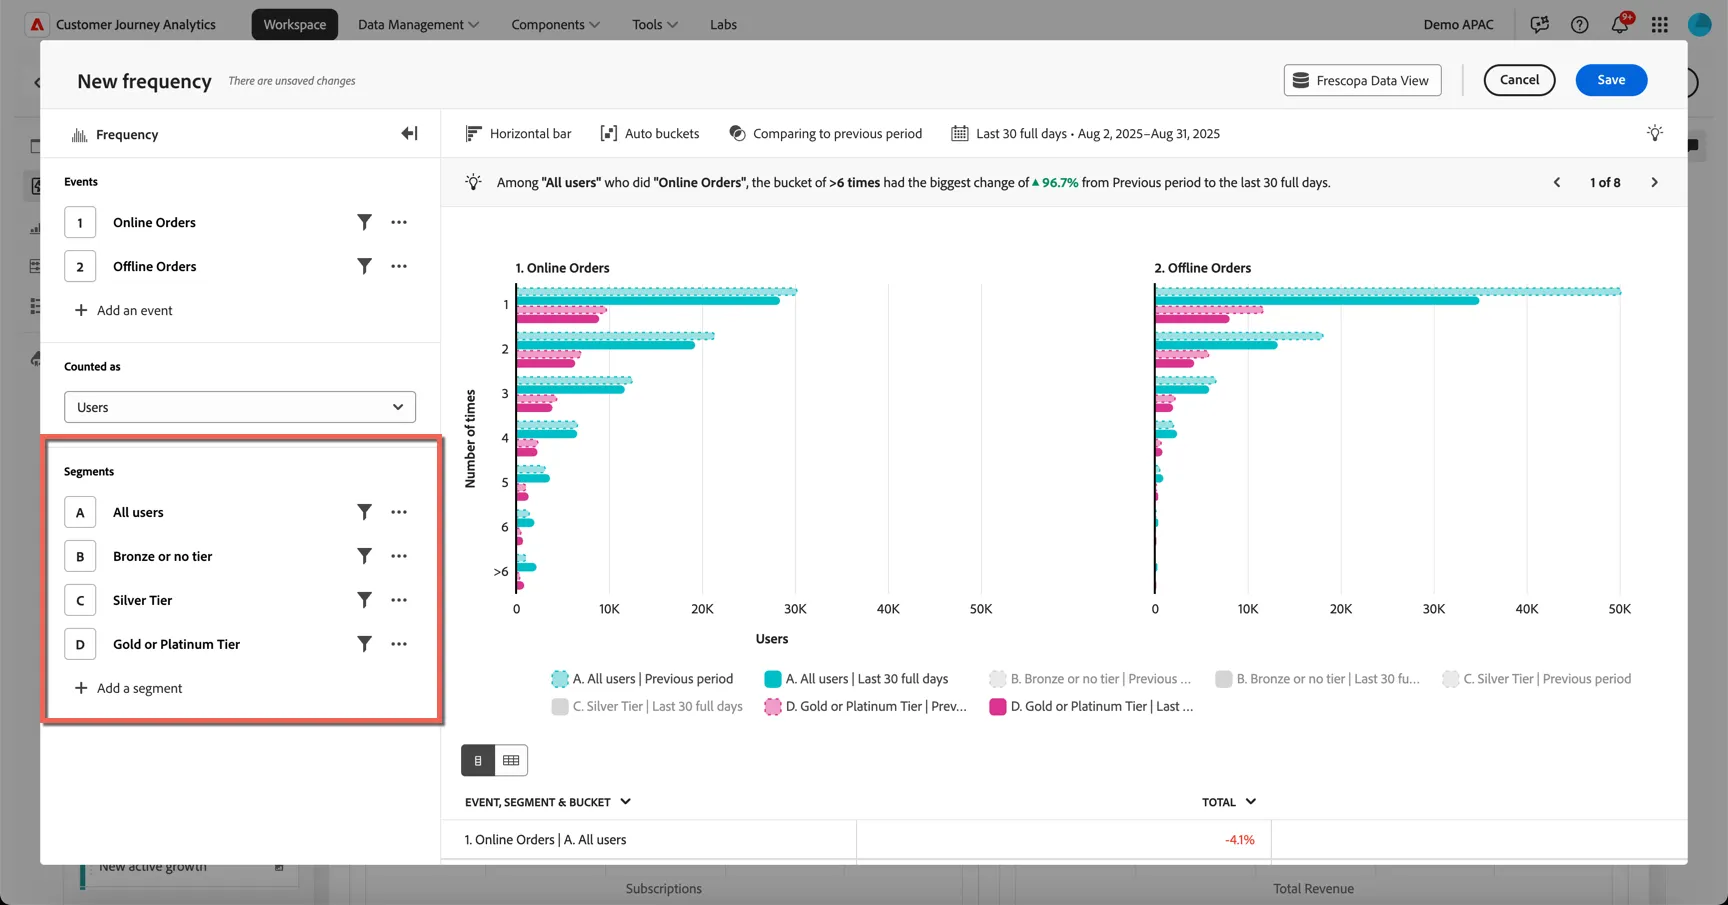Viewport: 1728px width, 905px height.
Task: Switch to the table view toggle
Action: tap(511, 760)
